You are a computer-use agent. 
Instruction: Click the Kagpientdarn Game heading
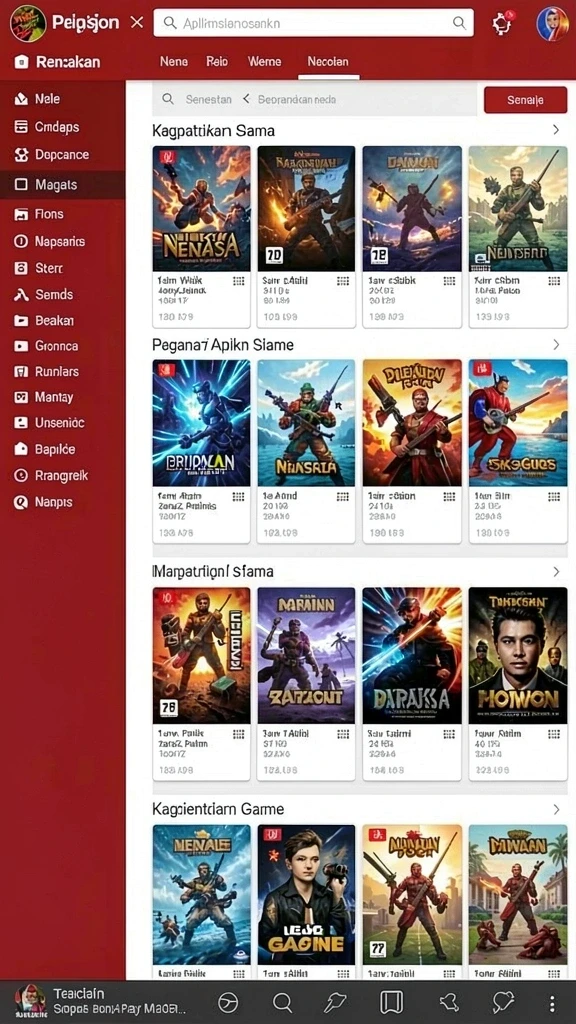click(x=218, y=809)
